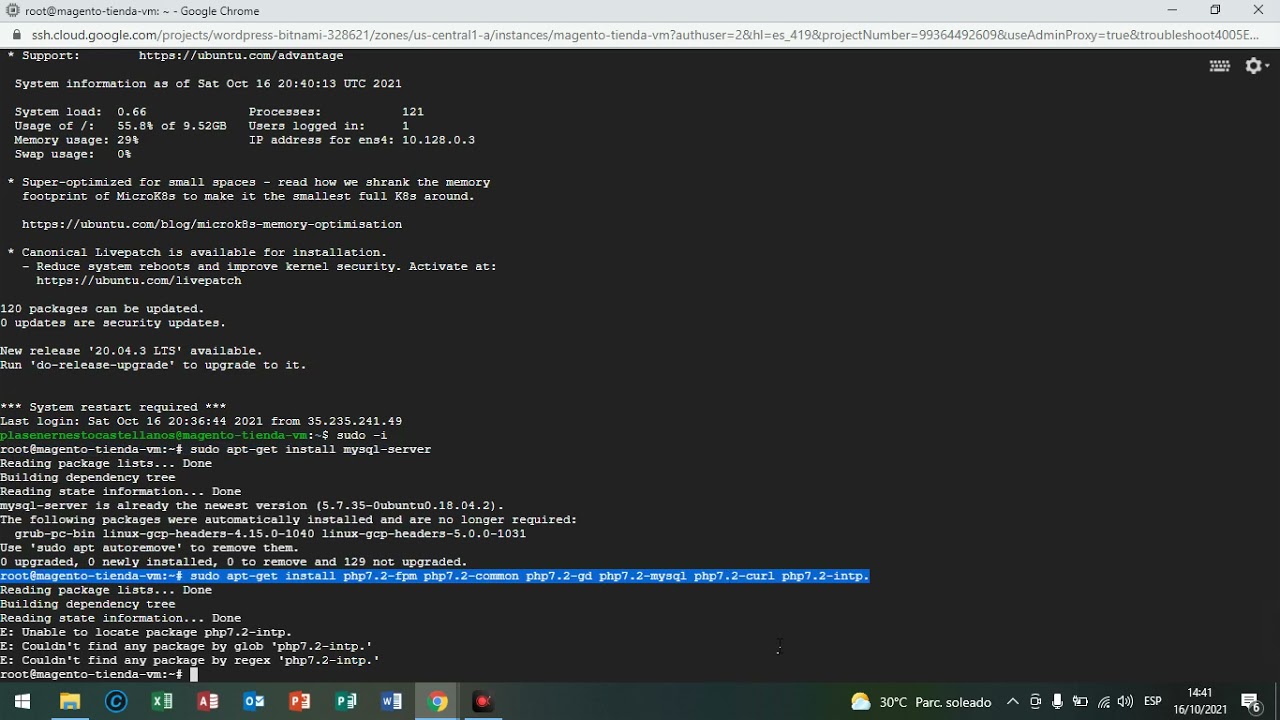Open PowerPoint from the taskbar
1280x720 pixels.
pyautogui.click(x=300, y=702)
